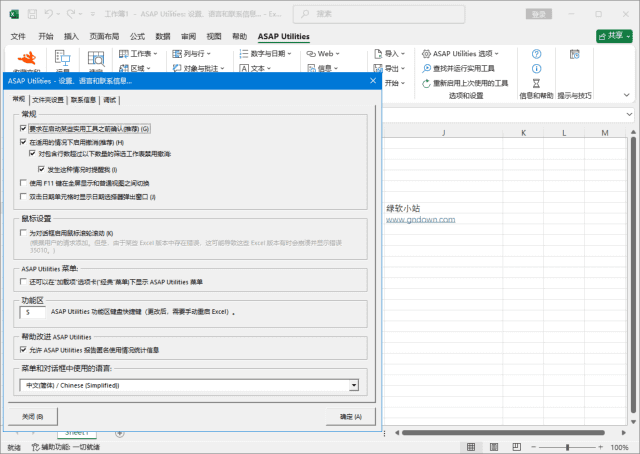Viewport: 640px width, 454px height.
Task: Switch to 文件夹设置 tab in dialog
Action: pos(48,100)
